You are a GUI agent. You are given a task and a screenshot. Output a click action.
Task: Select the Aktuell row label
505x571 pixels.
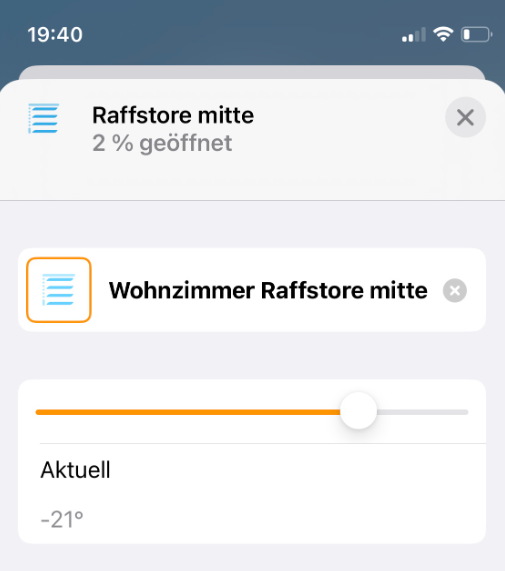click(x=75, y=470)
